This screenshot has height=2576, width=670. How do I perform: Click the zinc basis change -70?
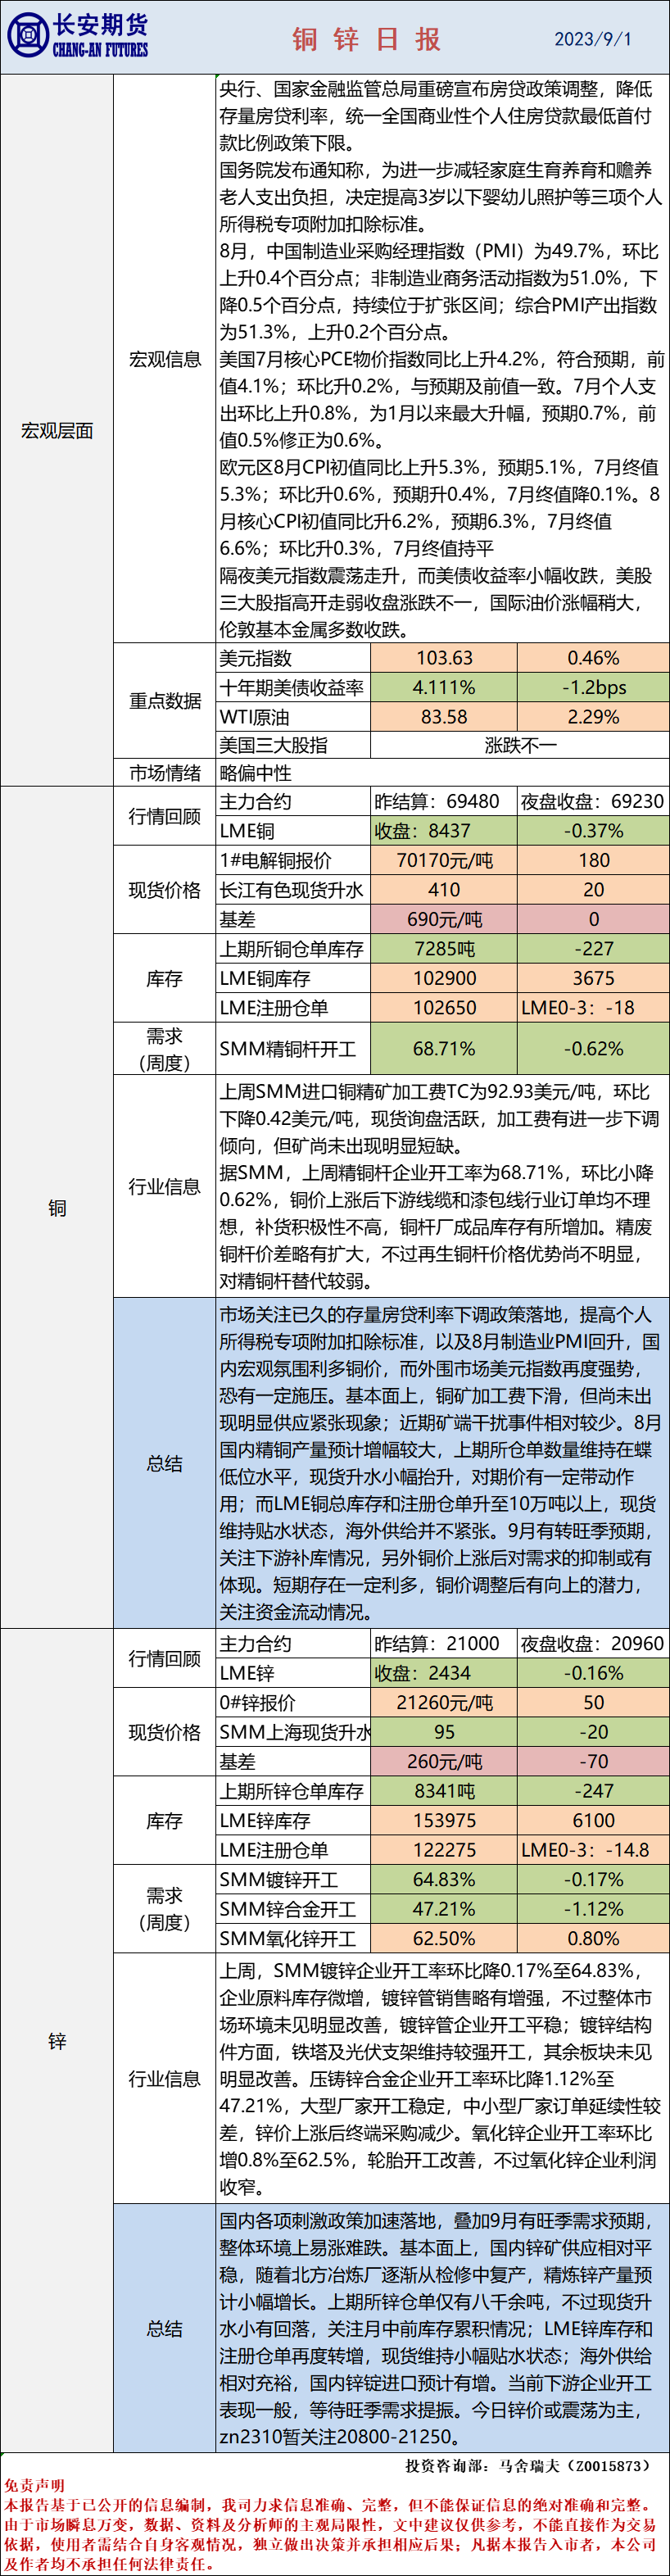pyautogui.click(x=594, y=1762)
